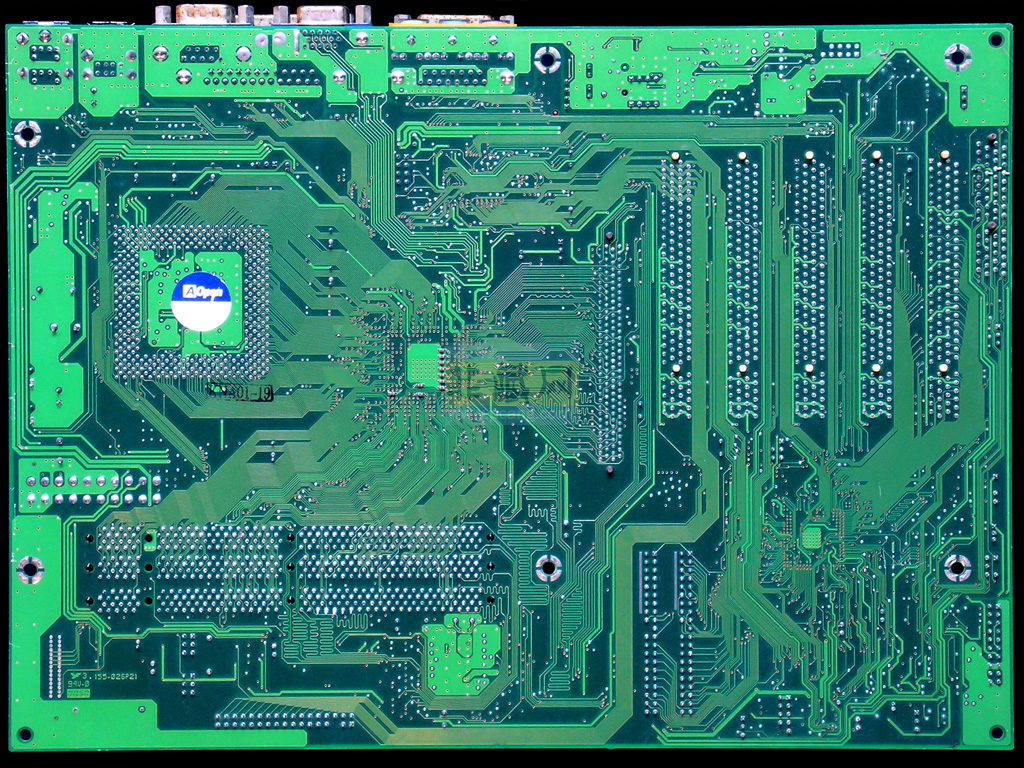The image size is (1024, 768).
Task: Click the AOpen logo on round sticker
Action: 202,292
